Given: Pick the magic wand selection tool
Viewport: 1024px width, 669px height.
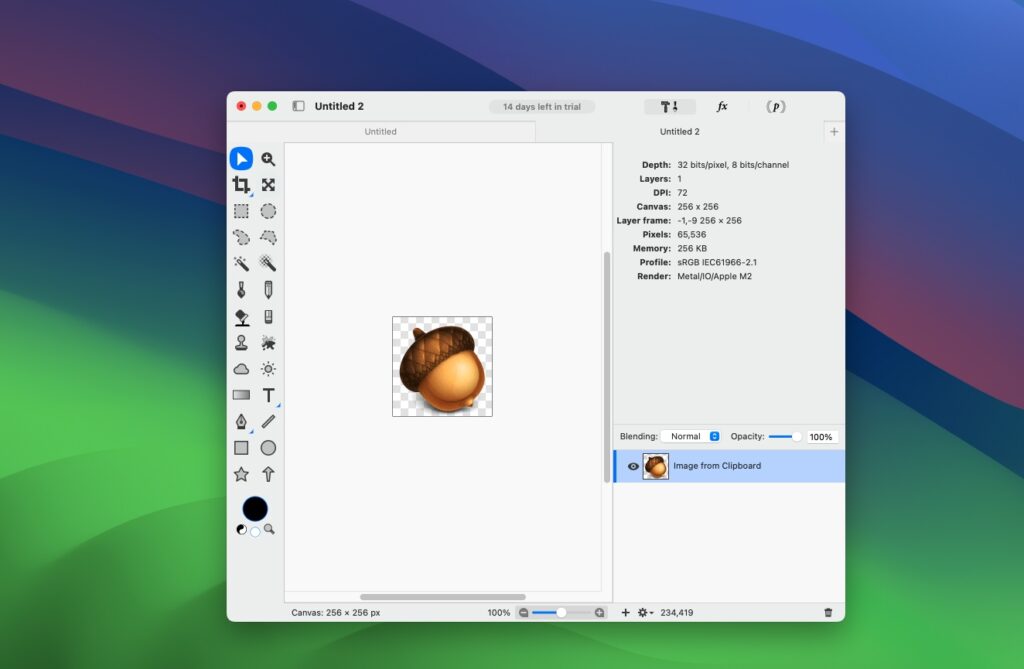Looking at the screenshot, I should (240, 263).
